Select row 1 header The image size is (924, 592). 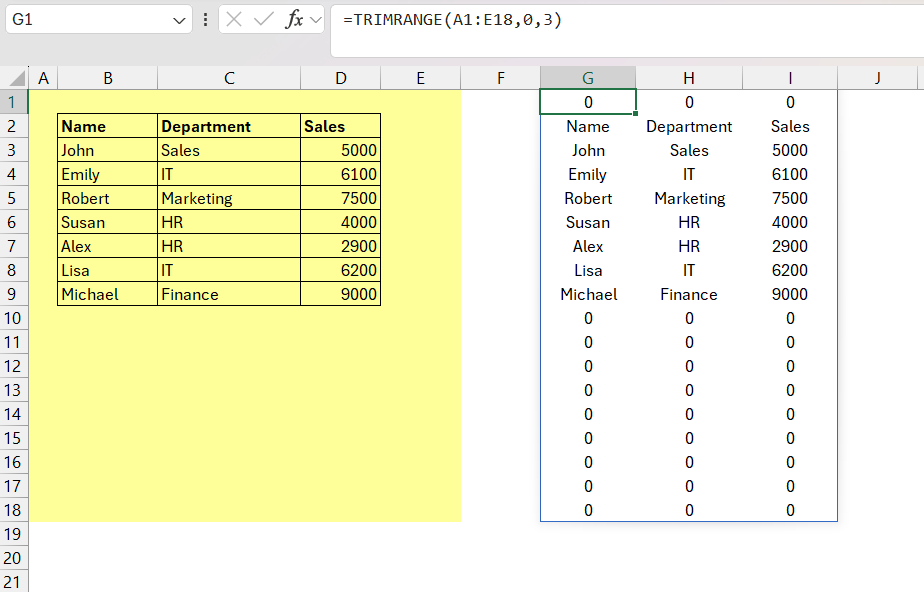(x=14, y=102)
